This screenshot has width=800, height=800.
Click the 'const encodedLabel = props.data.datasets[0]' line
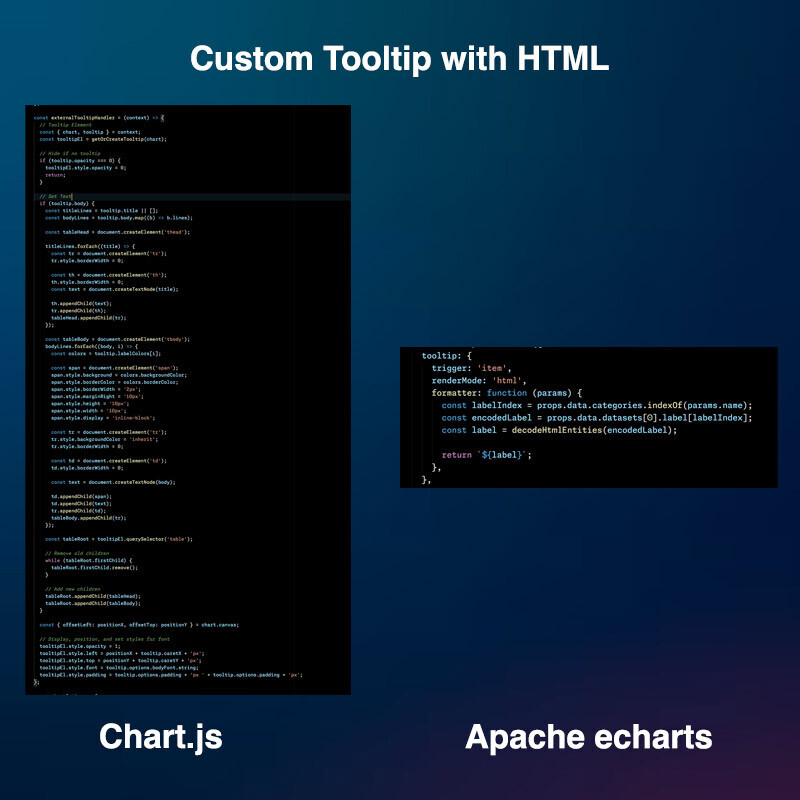coord(596,417)
